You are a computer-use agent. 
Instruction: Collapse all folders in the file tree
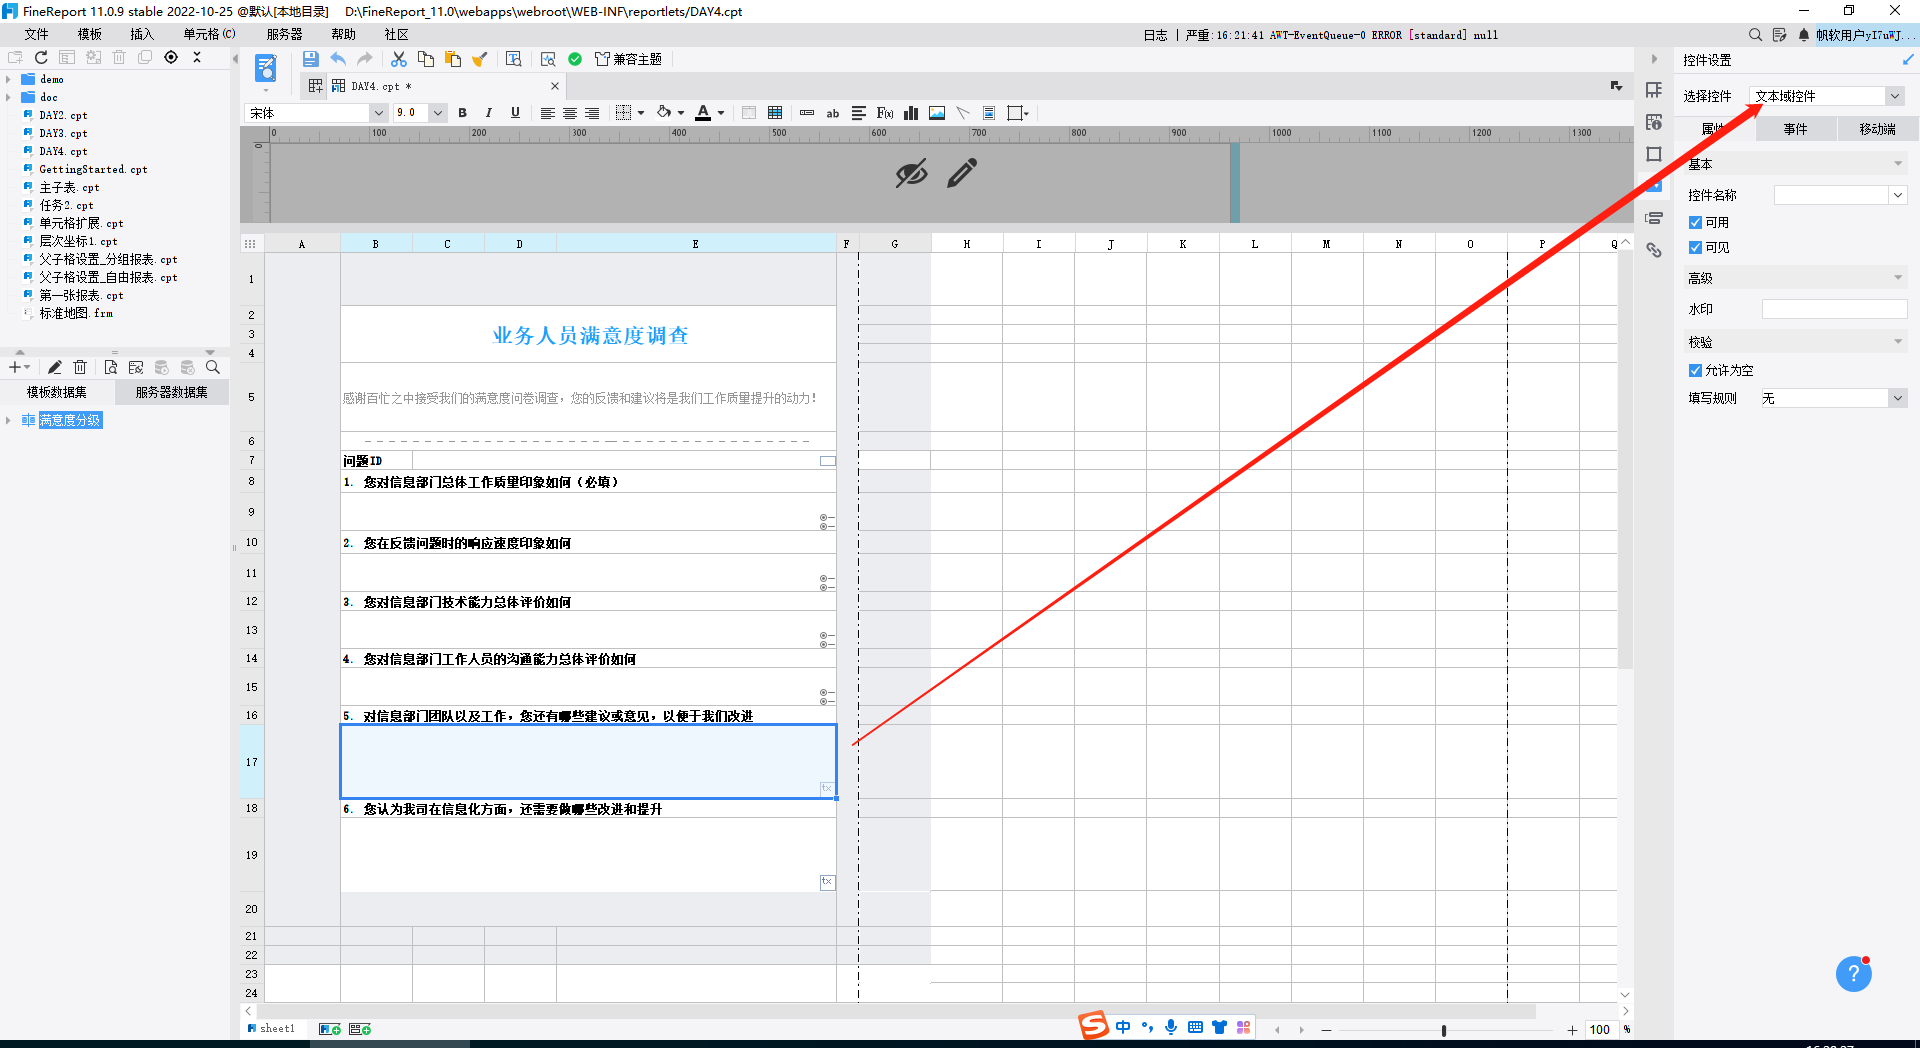[x=197, y=57]
